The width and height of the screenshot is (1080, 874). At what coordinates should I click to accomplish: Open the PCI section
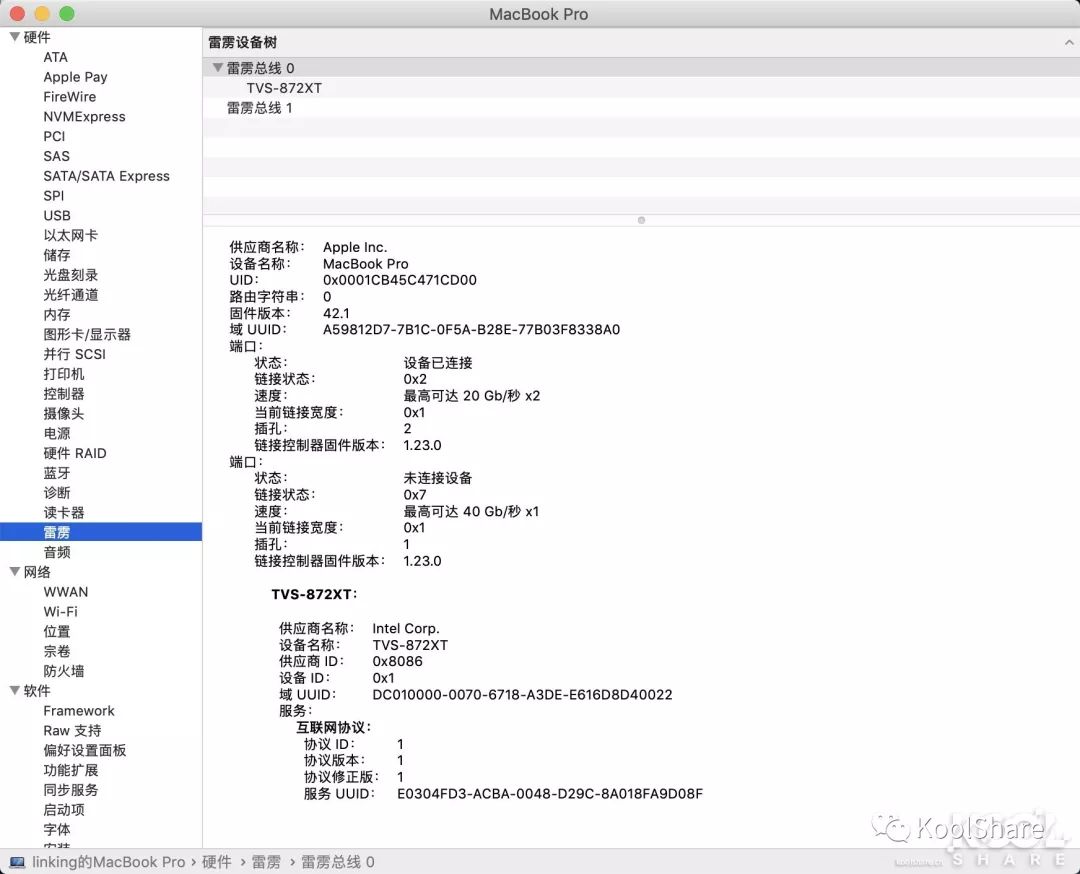54,136
